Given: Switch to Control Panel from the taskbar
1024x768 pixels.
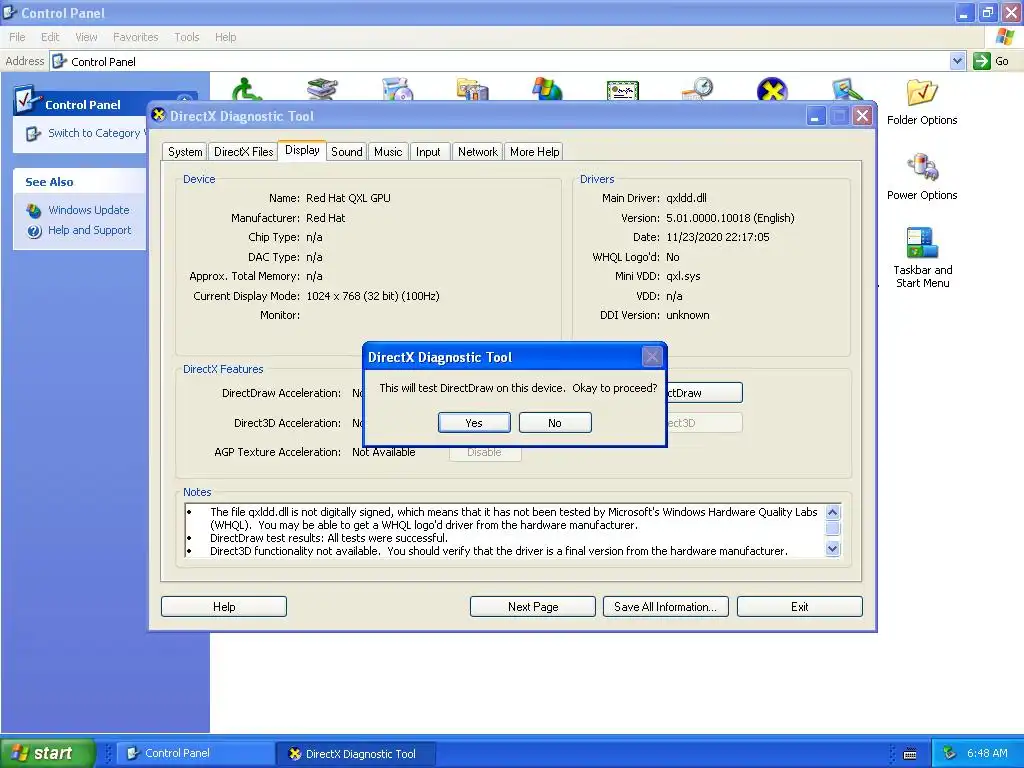Looking at the screenshot, I should pos(195,753).
